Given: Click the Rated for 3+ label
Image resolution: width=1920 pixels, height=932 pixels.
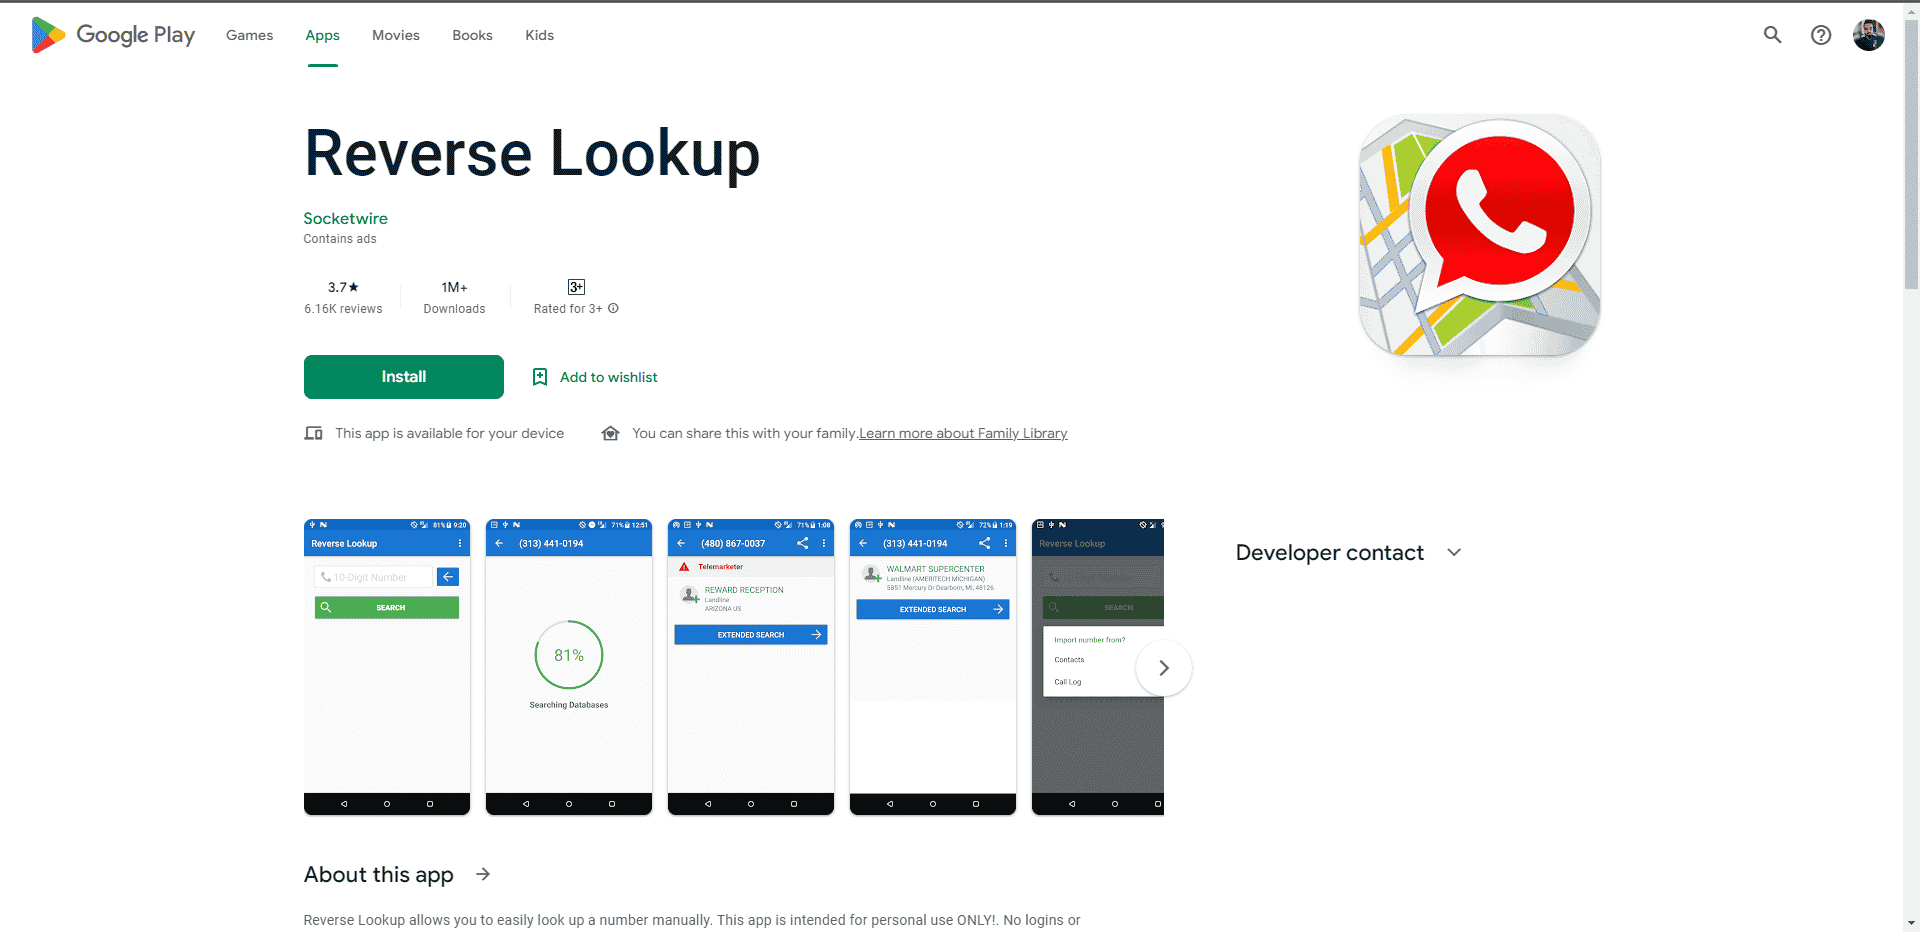Looking at the screenshot, I should click(x=568, y=309).
